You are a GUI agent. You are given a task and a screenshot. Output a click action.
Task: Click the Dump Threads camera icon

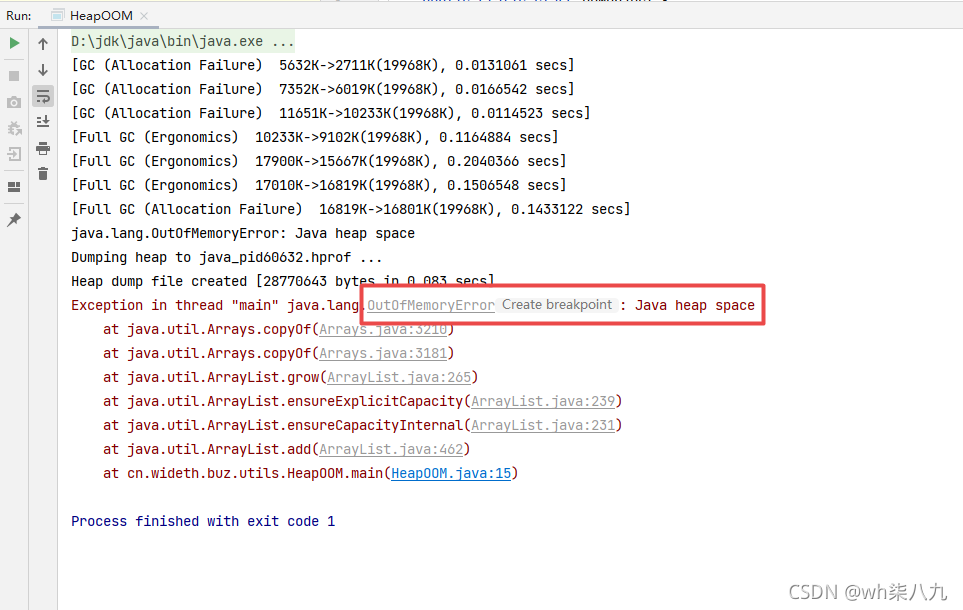tap(14, 103)
